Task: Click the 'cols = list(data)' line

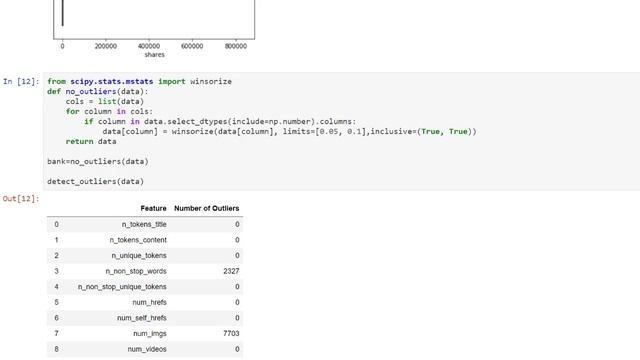Action: point(105,102)
